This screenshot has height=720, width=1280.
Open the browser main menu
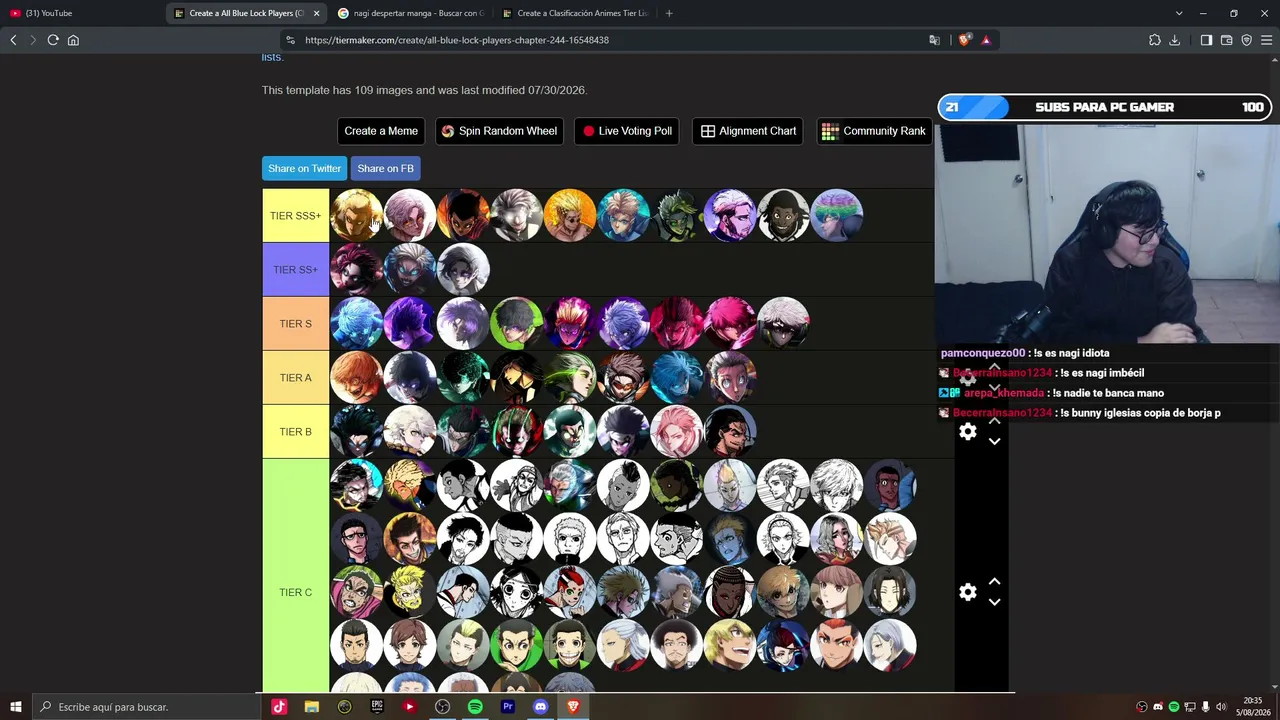point(1266,40)
